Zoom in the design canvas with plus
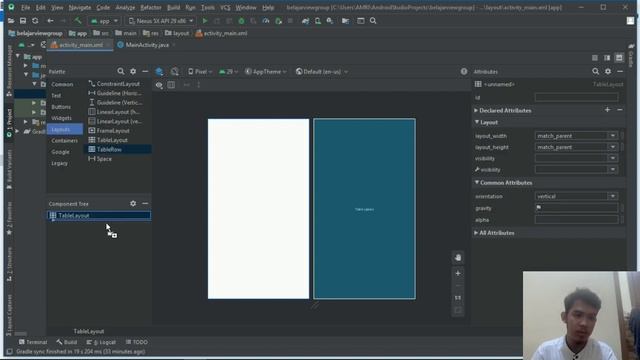Image resolution: width=640 pixels, height=360 pixels. click(458, 273)
